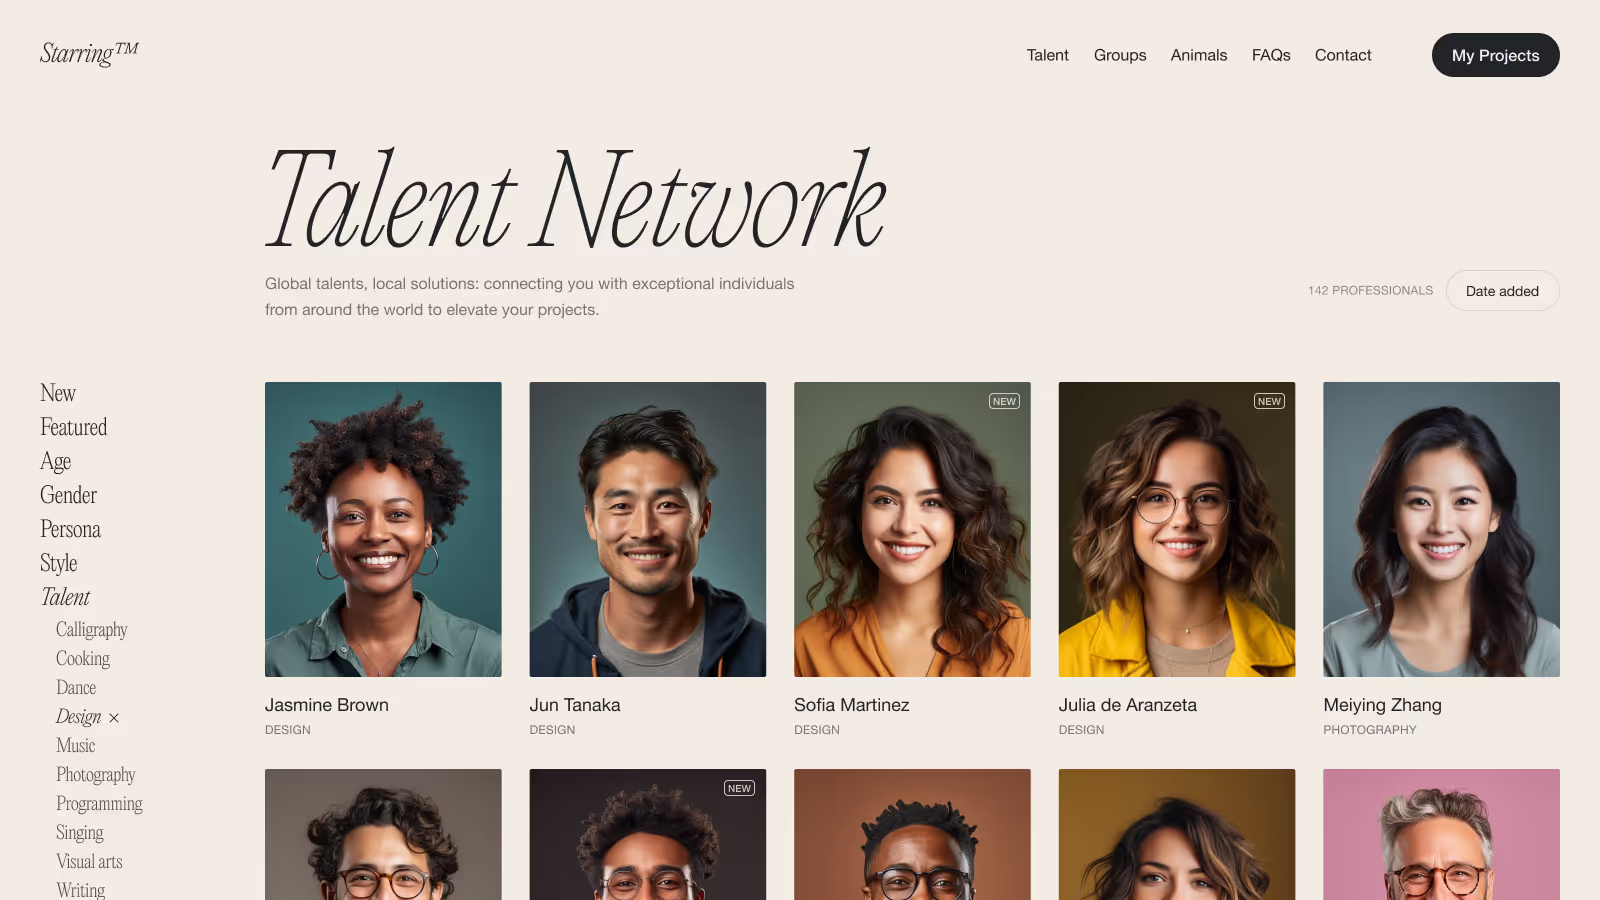This screenshot has height=900, width=1600.
Task: Toggle the Programming talent filter
Action: (x=99, y=804)
